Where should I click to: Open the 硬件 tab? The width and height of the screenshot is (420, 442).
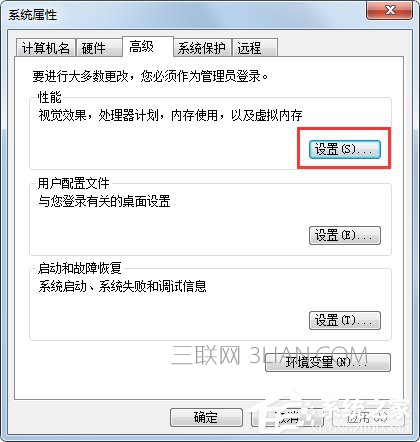point(98,48)
